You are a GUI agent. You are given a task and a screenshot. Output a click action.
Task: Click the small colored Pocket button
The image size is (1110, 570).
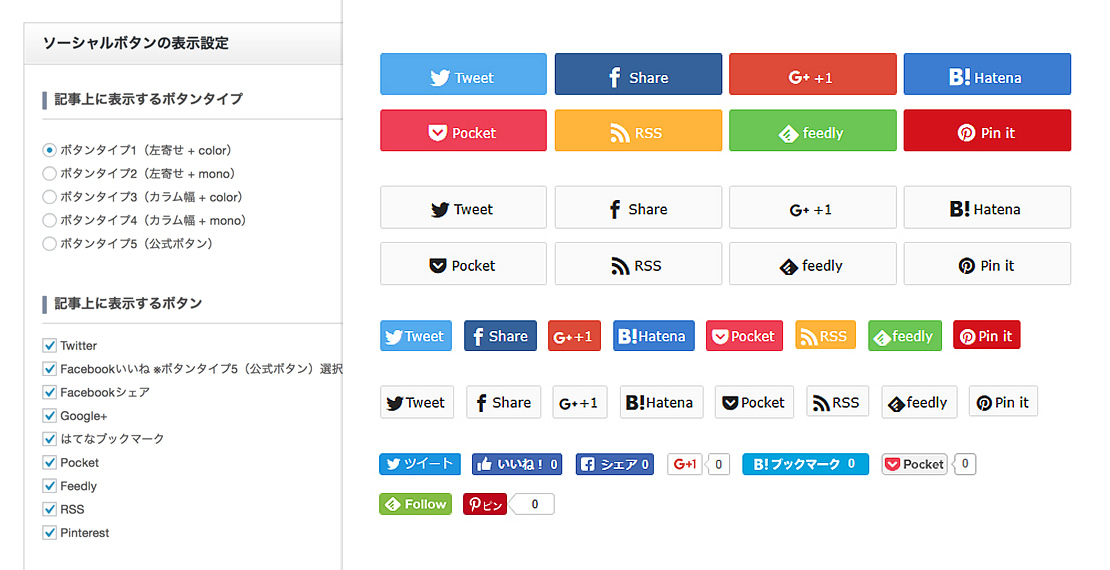point(745,336)
